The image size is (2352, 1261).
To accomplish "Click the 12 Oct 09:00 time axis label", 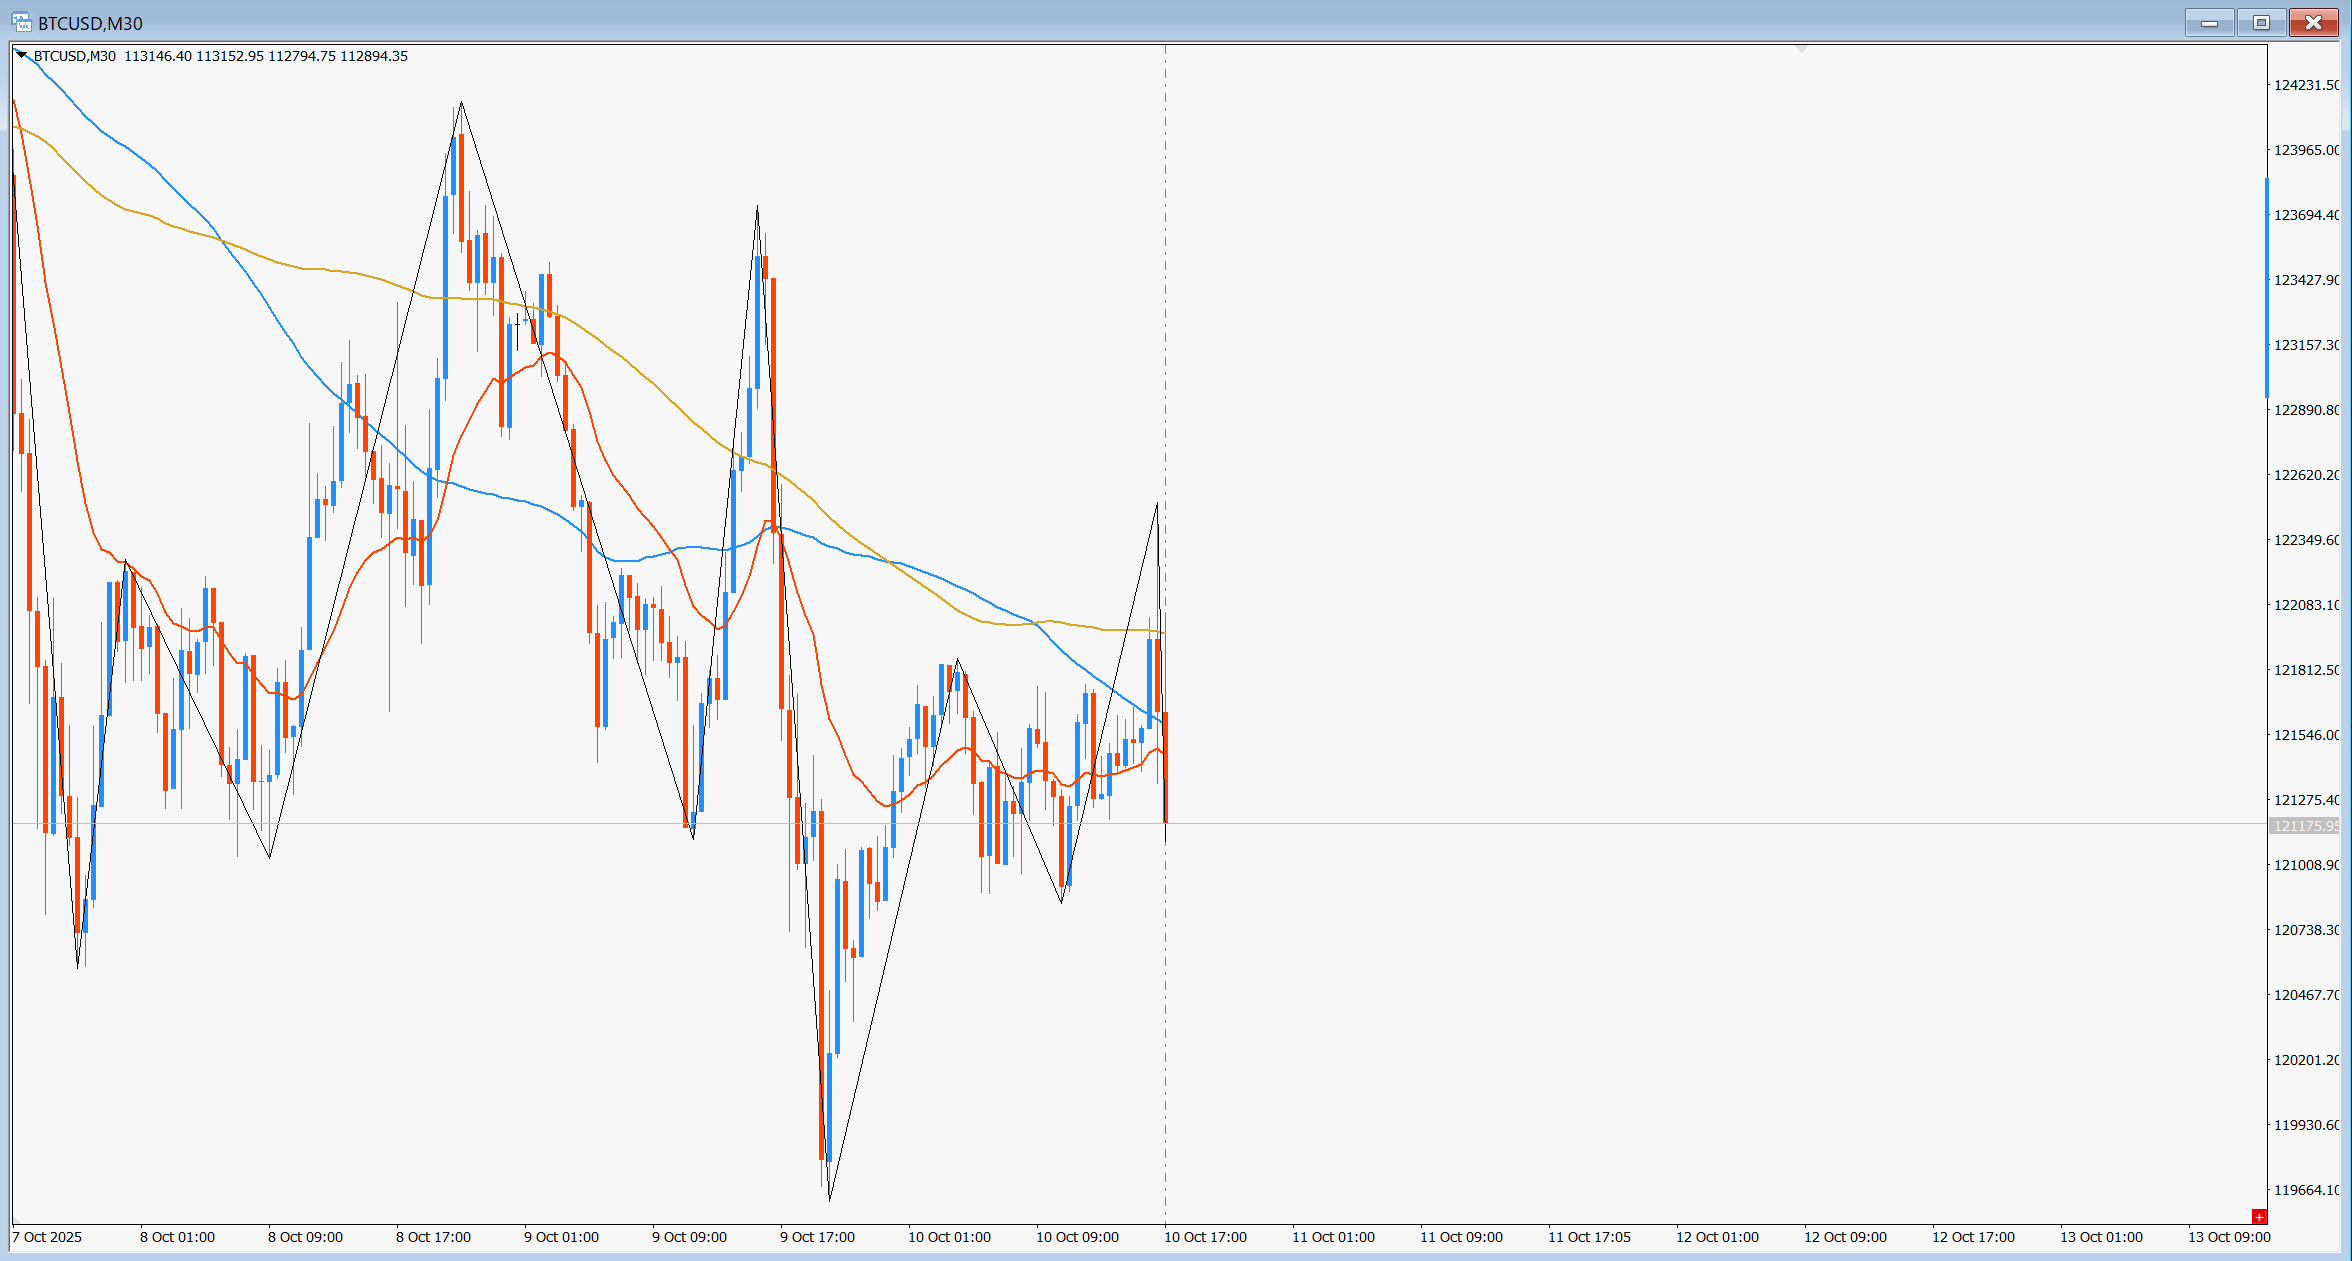I will pyautogui.click(x=1845, y=1237).
